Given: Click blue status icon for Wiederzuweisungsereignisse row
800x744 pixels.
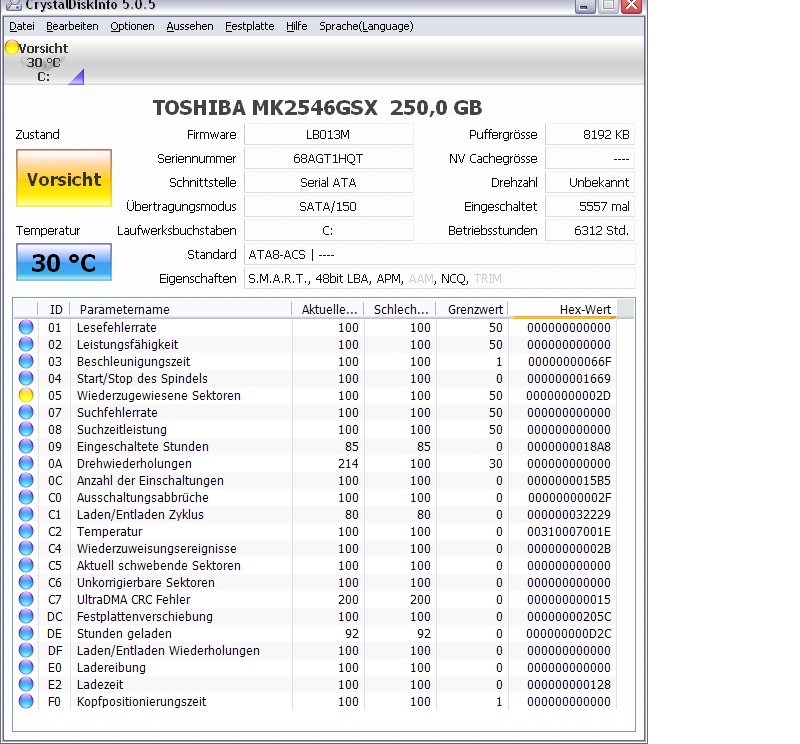Looking at the screenshot, I should pyautogui.click(x=26, y=549).
